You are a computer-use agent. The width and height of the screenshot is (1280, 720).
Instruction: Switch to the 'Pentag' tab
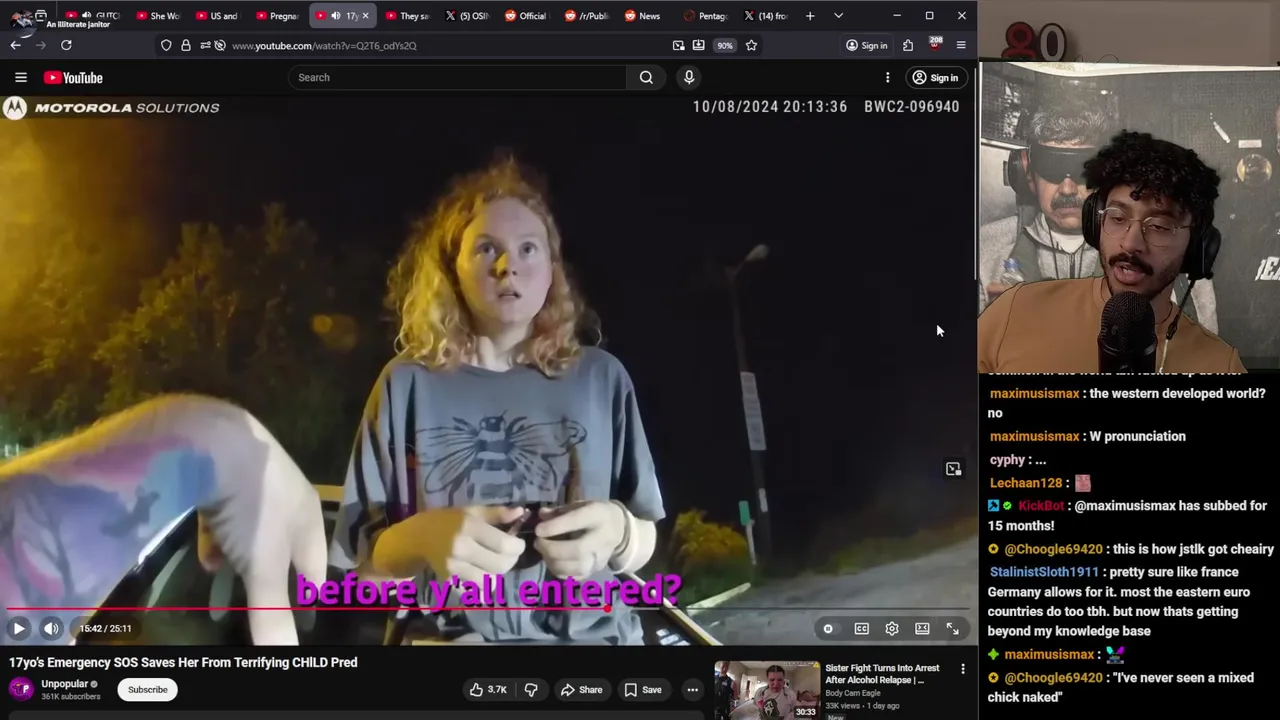[x=705, y=16]
